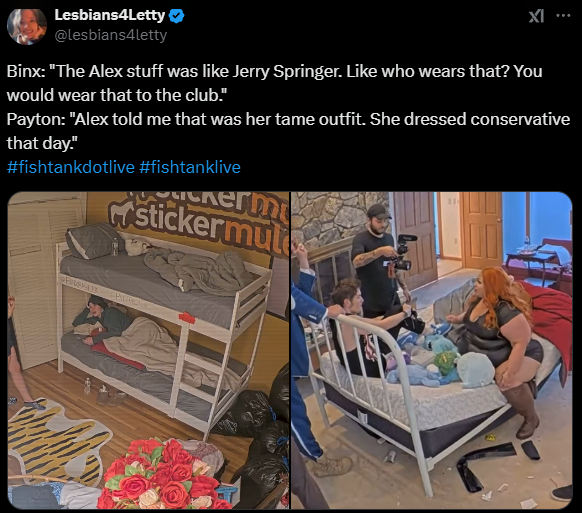Screen dimensions: 582x513
Task: Open the three-dot more options menu
Action: (x=563, y=16)
